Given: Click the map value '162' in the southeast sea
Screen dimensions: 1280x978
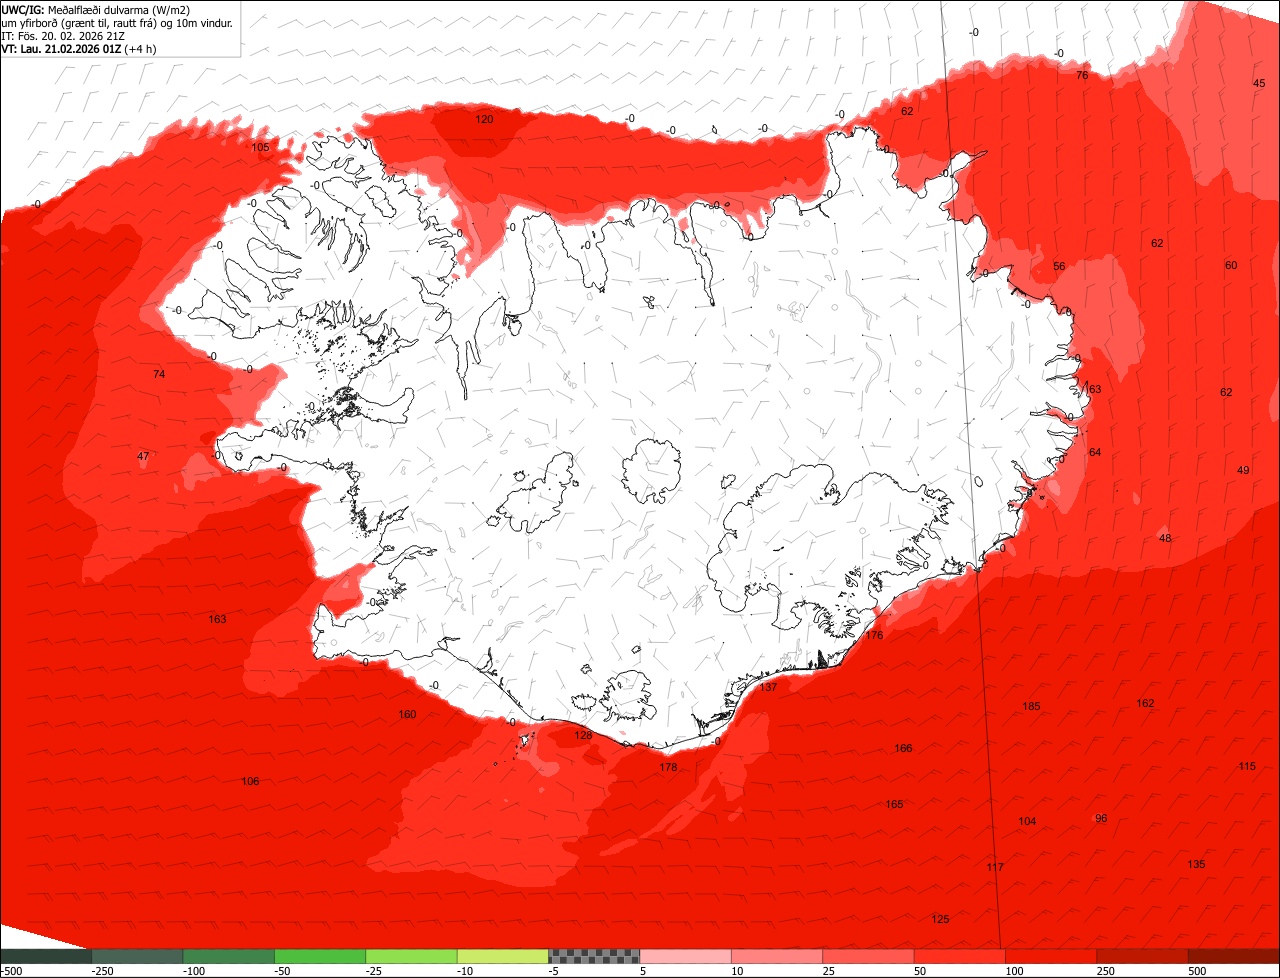Looking at the screenshot, I should click(x=1145, y=703).
